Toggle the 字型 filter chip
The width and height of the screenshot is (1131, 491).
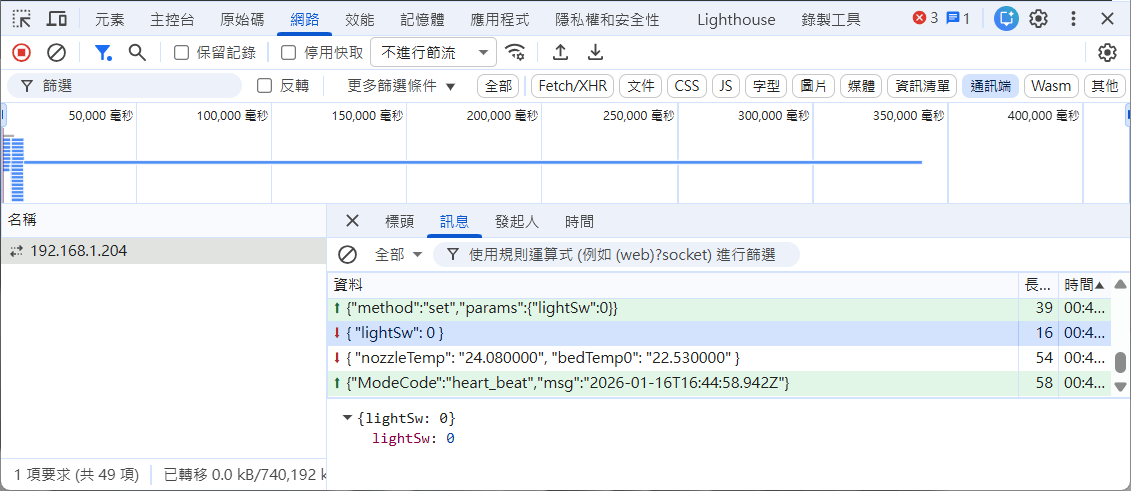pyautogui.click(x=765, y=86)
